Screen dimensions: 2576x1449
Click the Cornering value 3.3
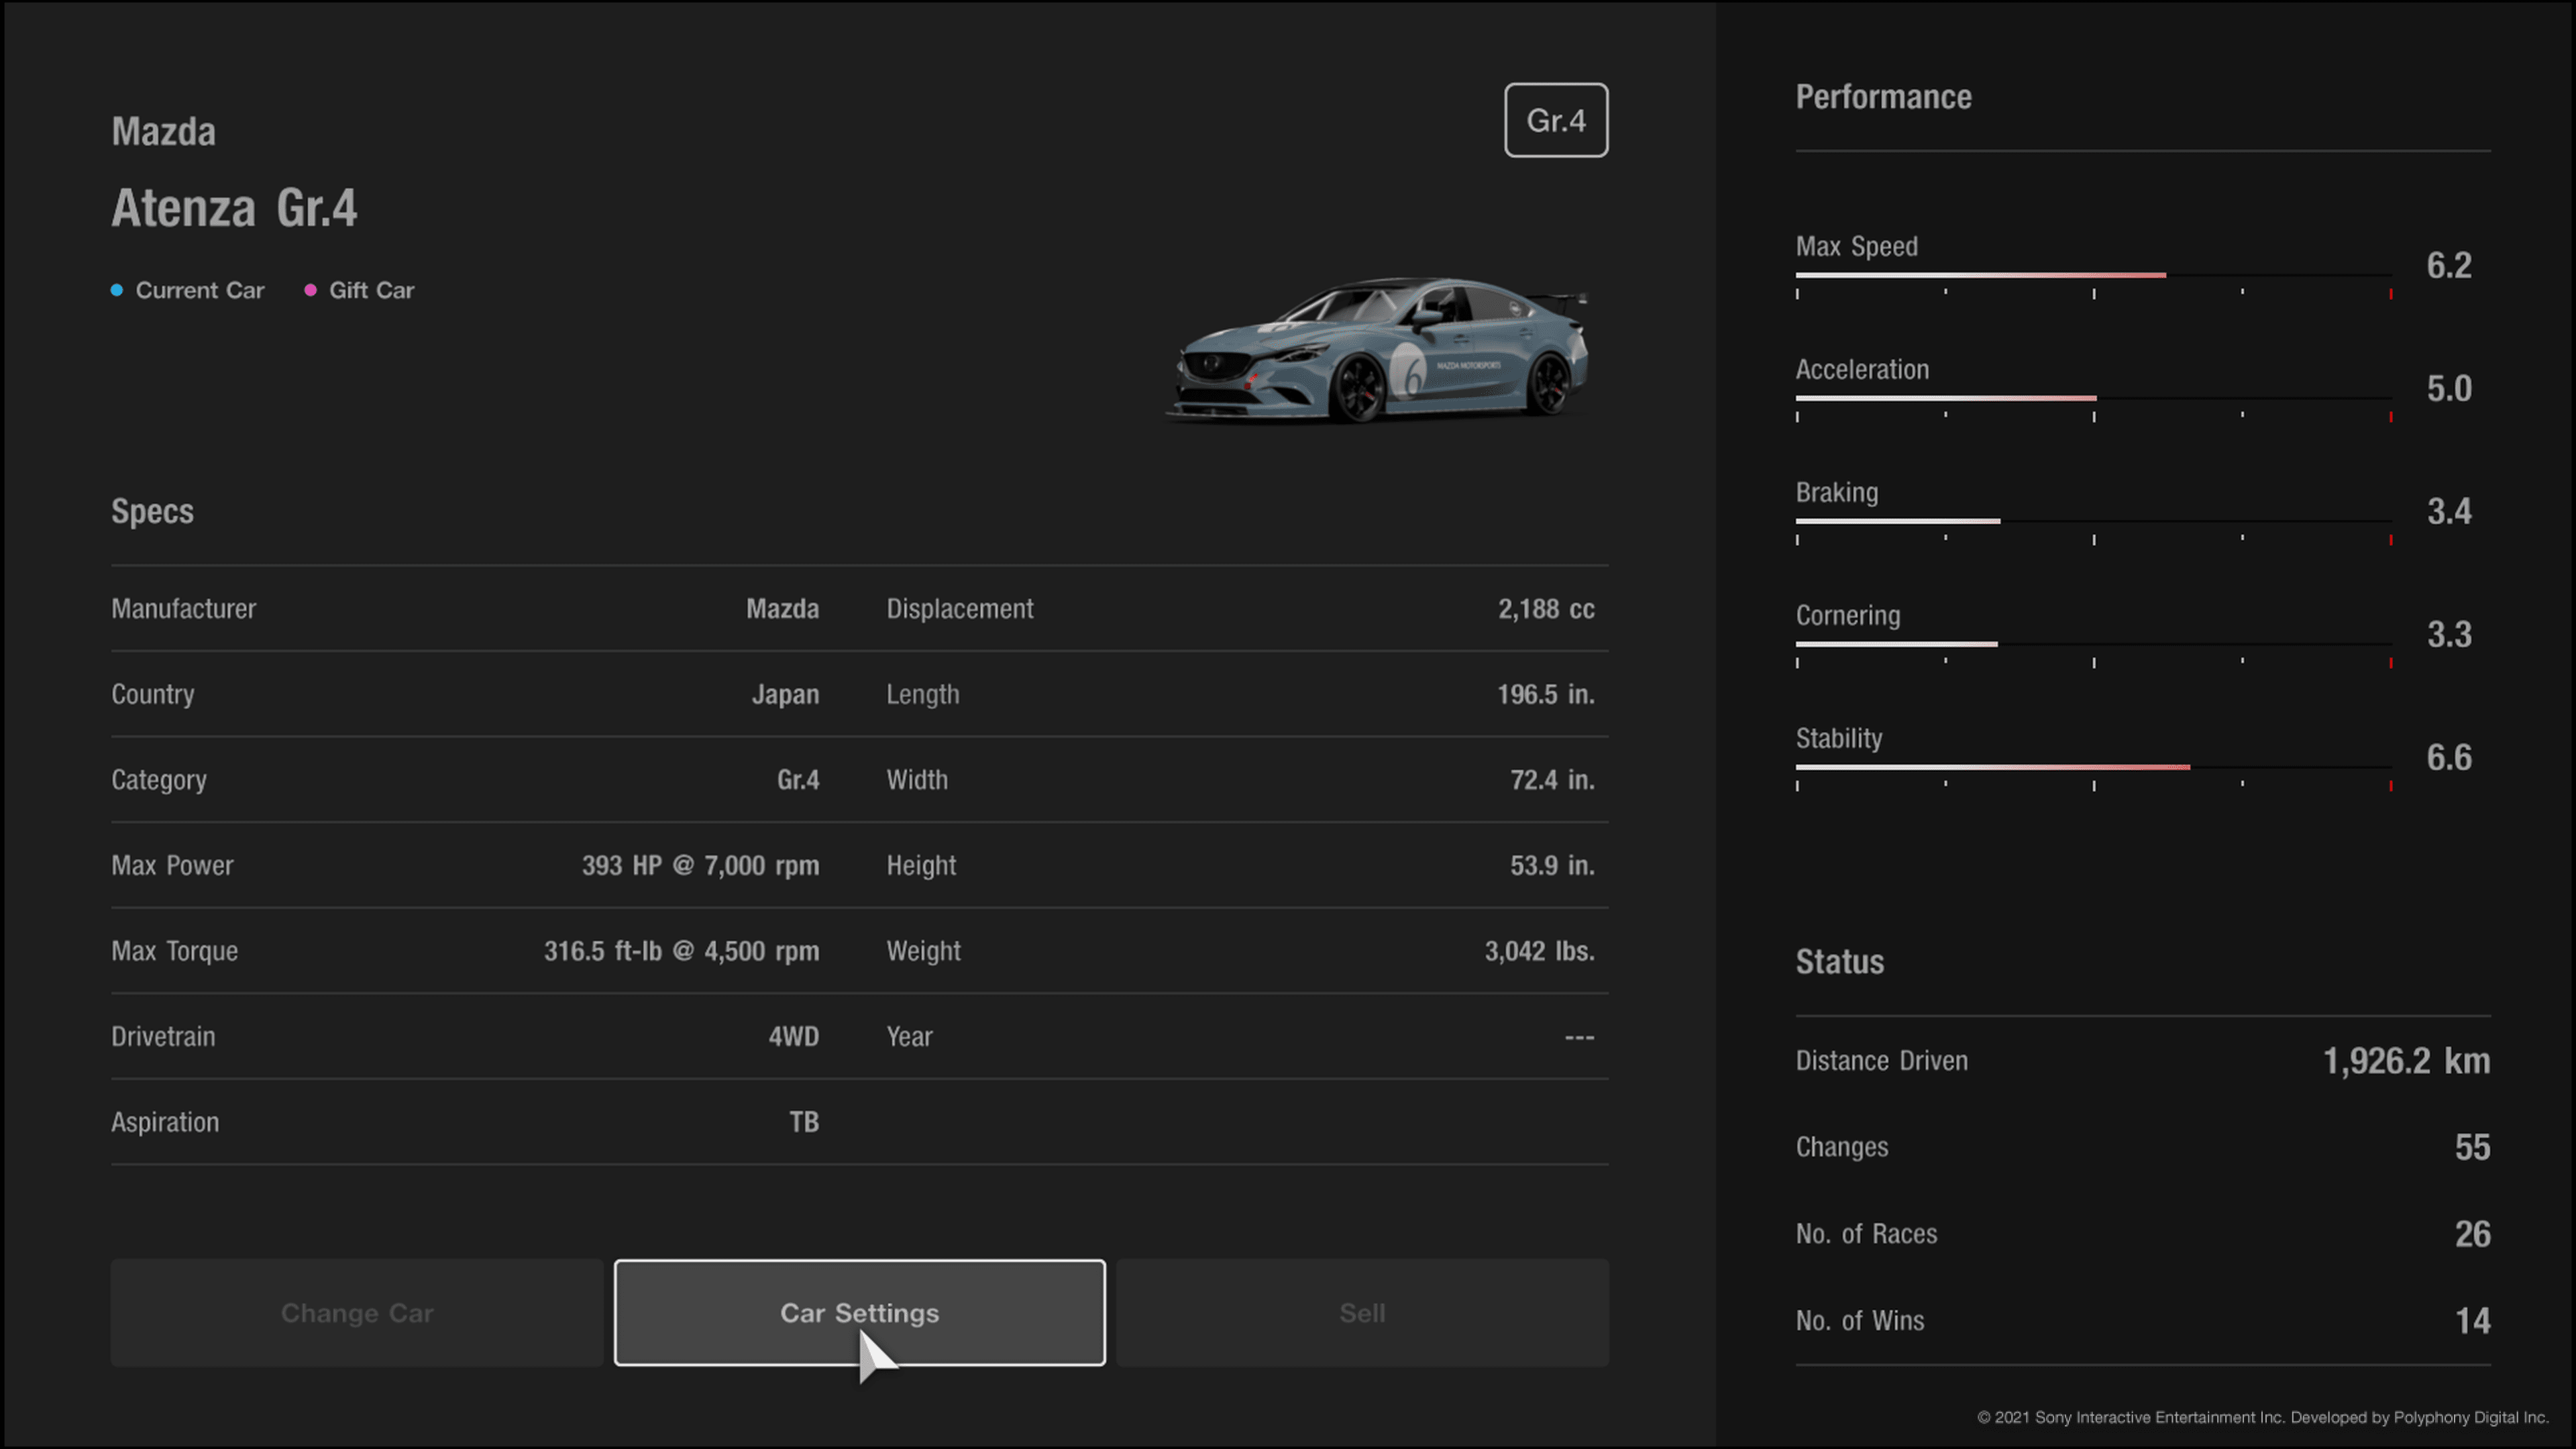point(2449,635)
